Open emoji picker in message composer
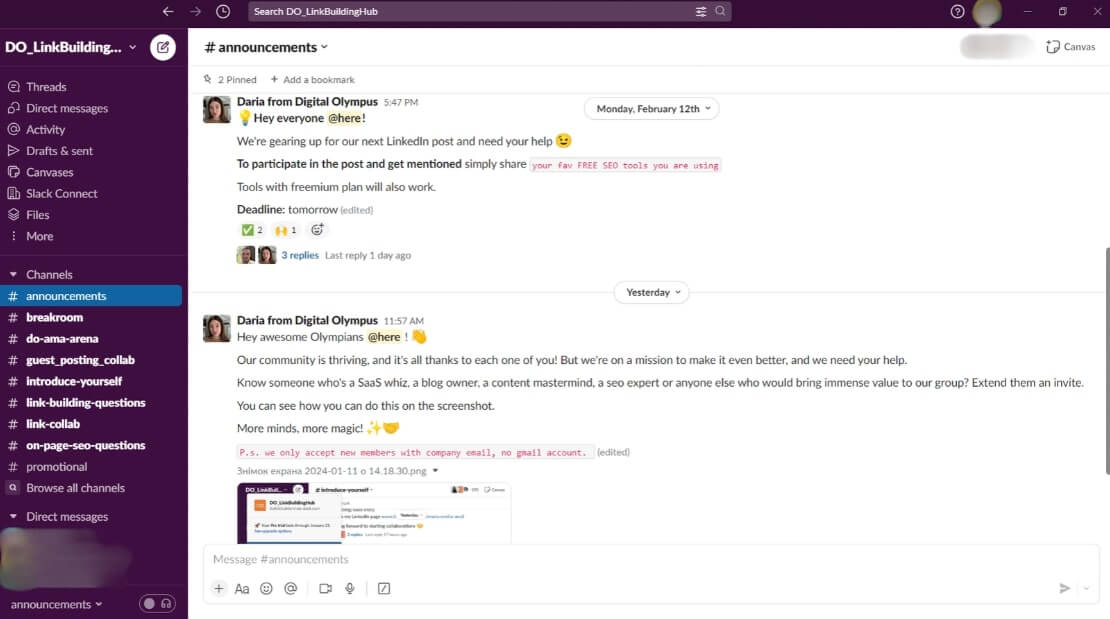This screenshot has height=619, width=1110. pos(266,588)
